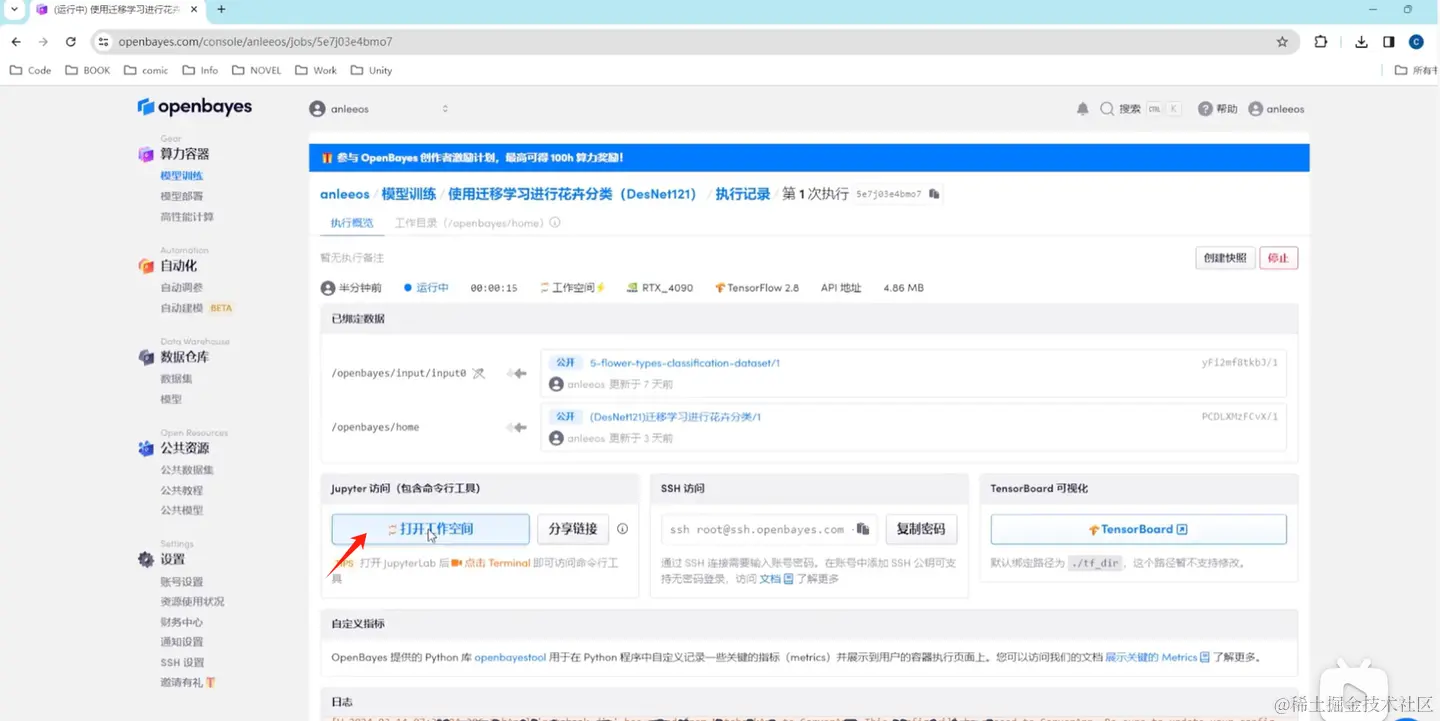Open the help question-mark icon

coord(1205,109)
